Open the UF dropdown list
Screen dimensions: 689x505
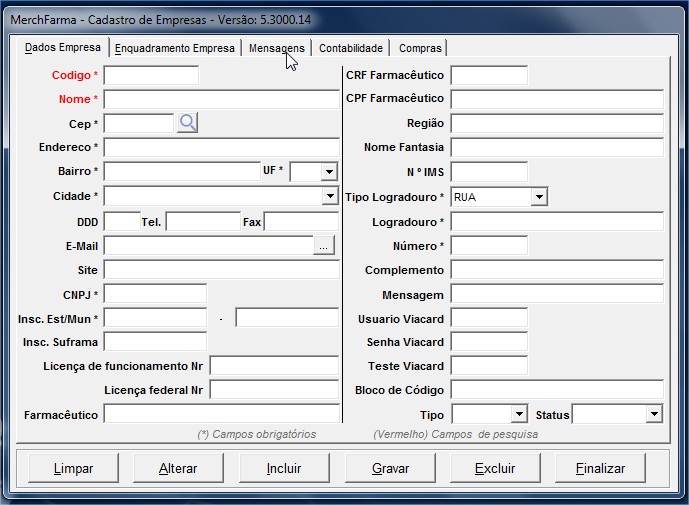(x=329, y=172)
